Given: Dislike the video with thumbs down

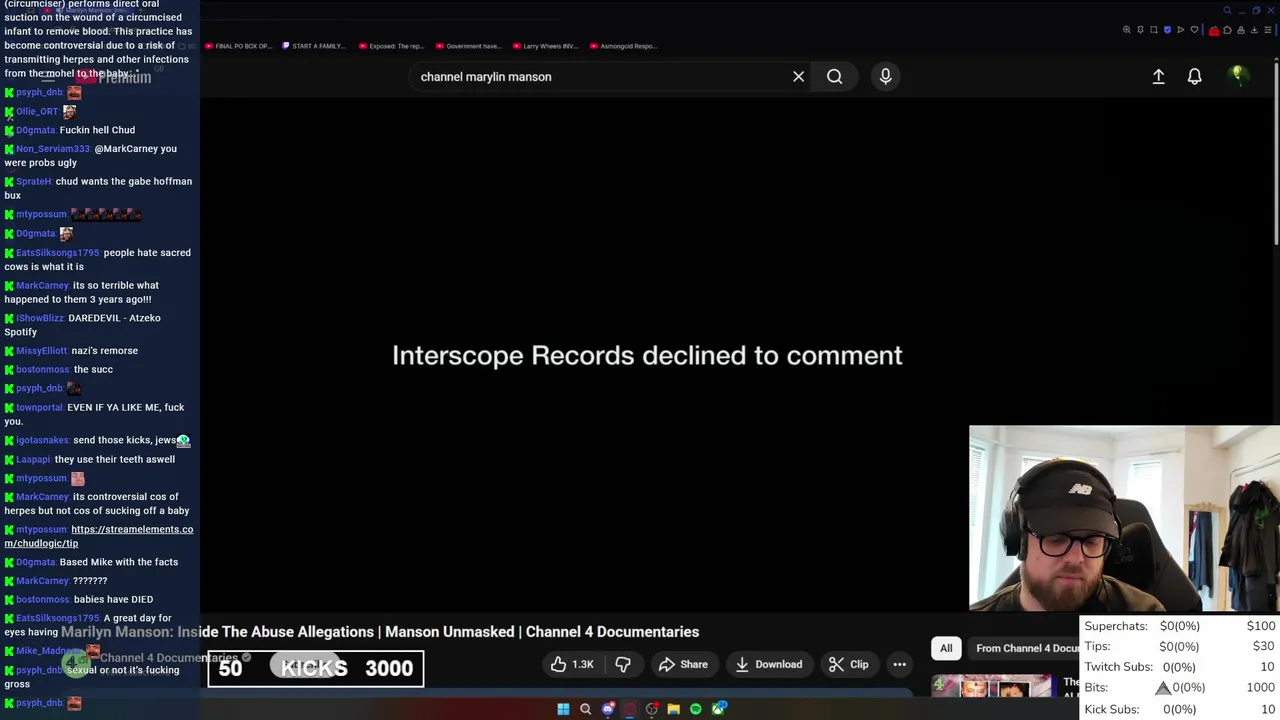Looking at the screenshot, I should [623, 664].
